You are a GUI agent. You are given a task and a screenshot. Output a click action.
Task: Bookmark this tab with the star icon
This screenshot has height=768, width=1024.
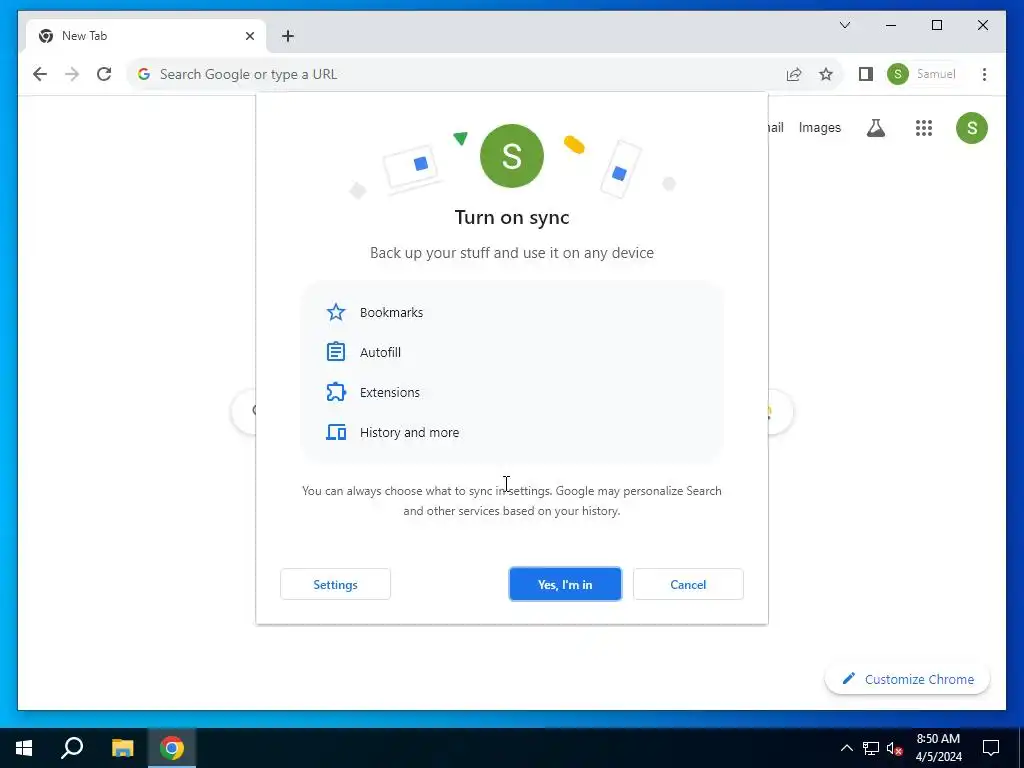click(826, 74)
